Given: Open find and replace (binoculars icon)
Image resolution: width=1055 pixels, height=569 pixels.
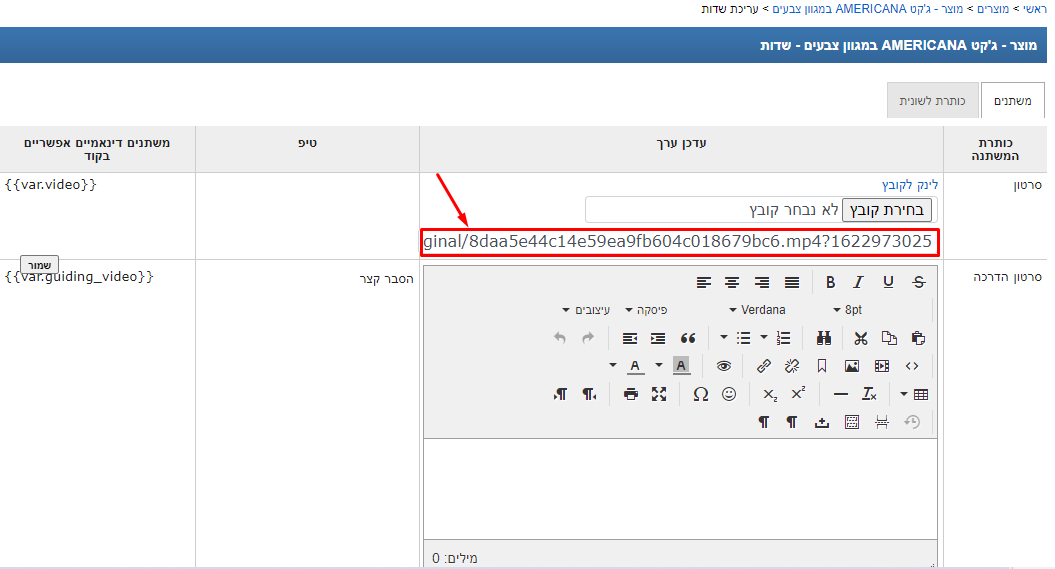Looking at the screenshot, I should pos(824,338).
